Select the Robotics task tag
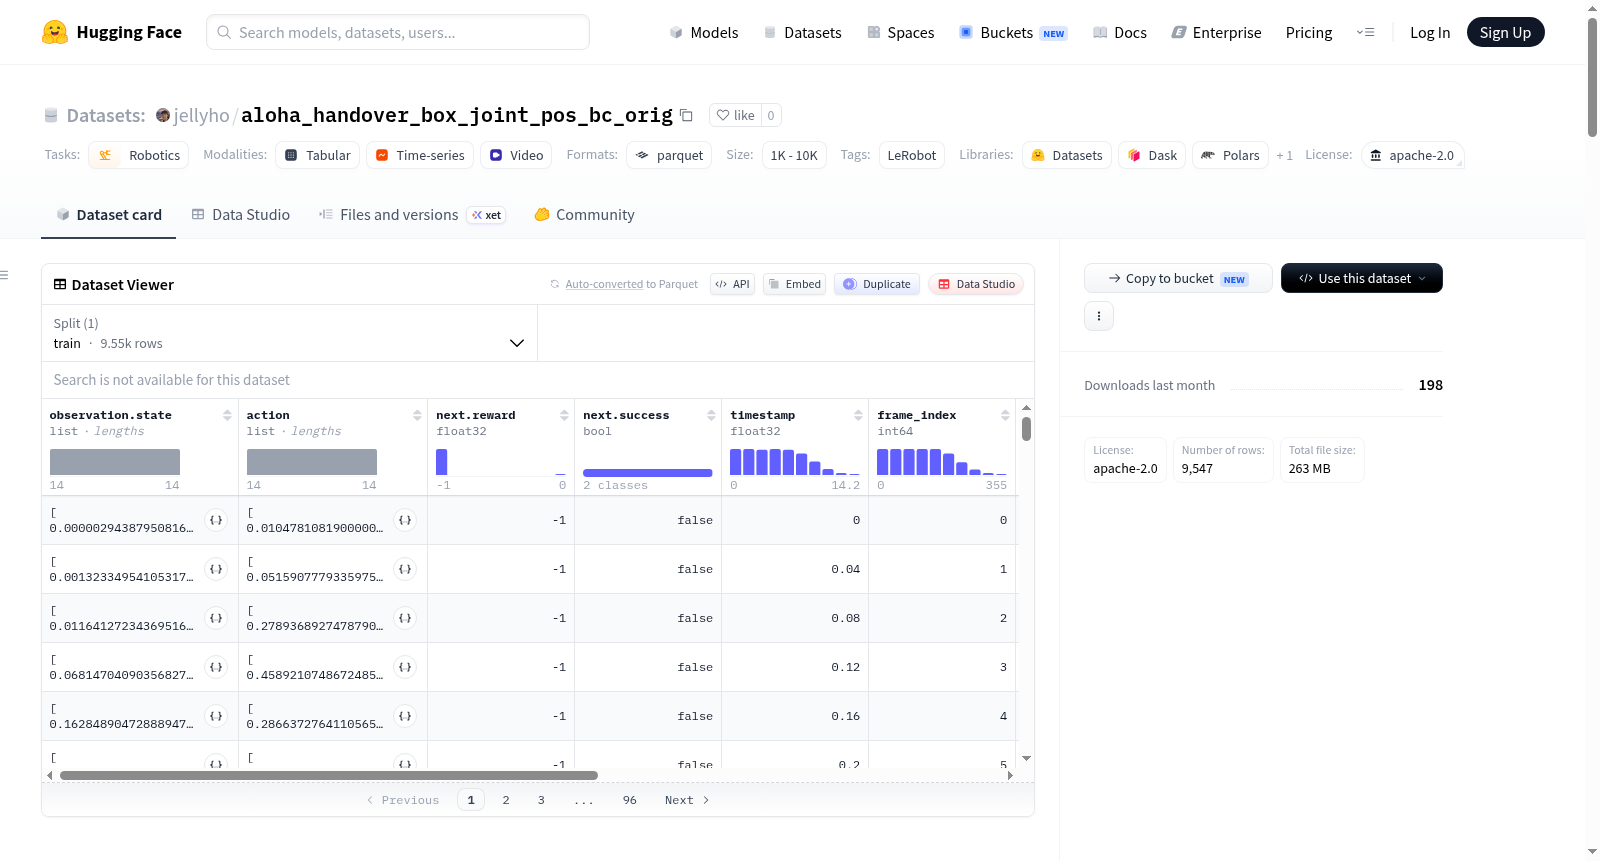This screenshot has height=861, width=1600. [139, 155]
